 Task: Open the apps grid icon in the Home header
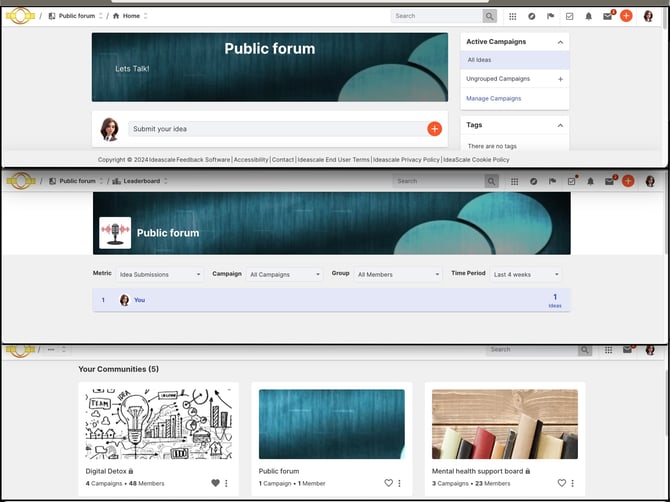tap(513, 16)
